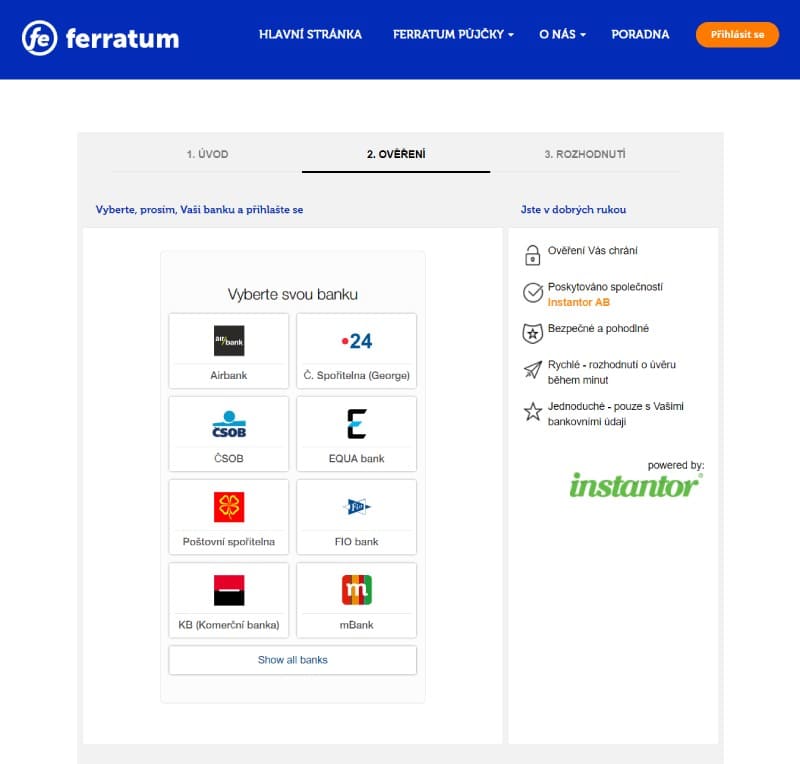The width and height of the screenshot is (800, 764).
Task: Select the EQUA bank logo
Action: coord(357,424)
